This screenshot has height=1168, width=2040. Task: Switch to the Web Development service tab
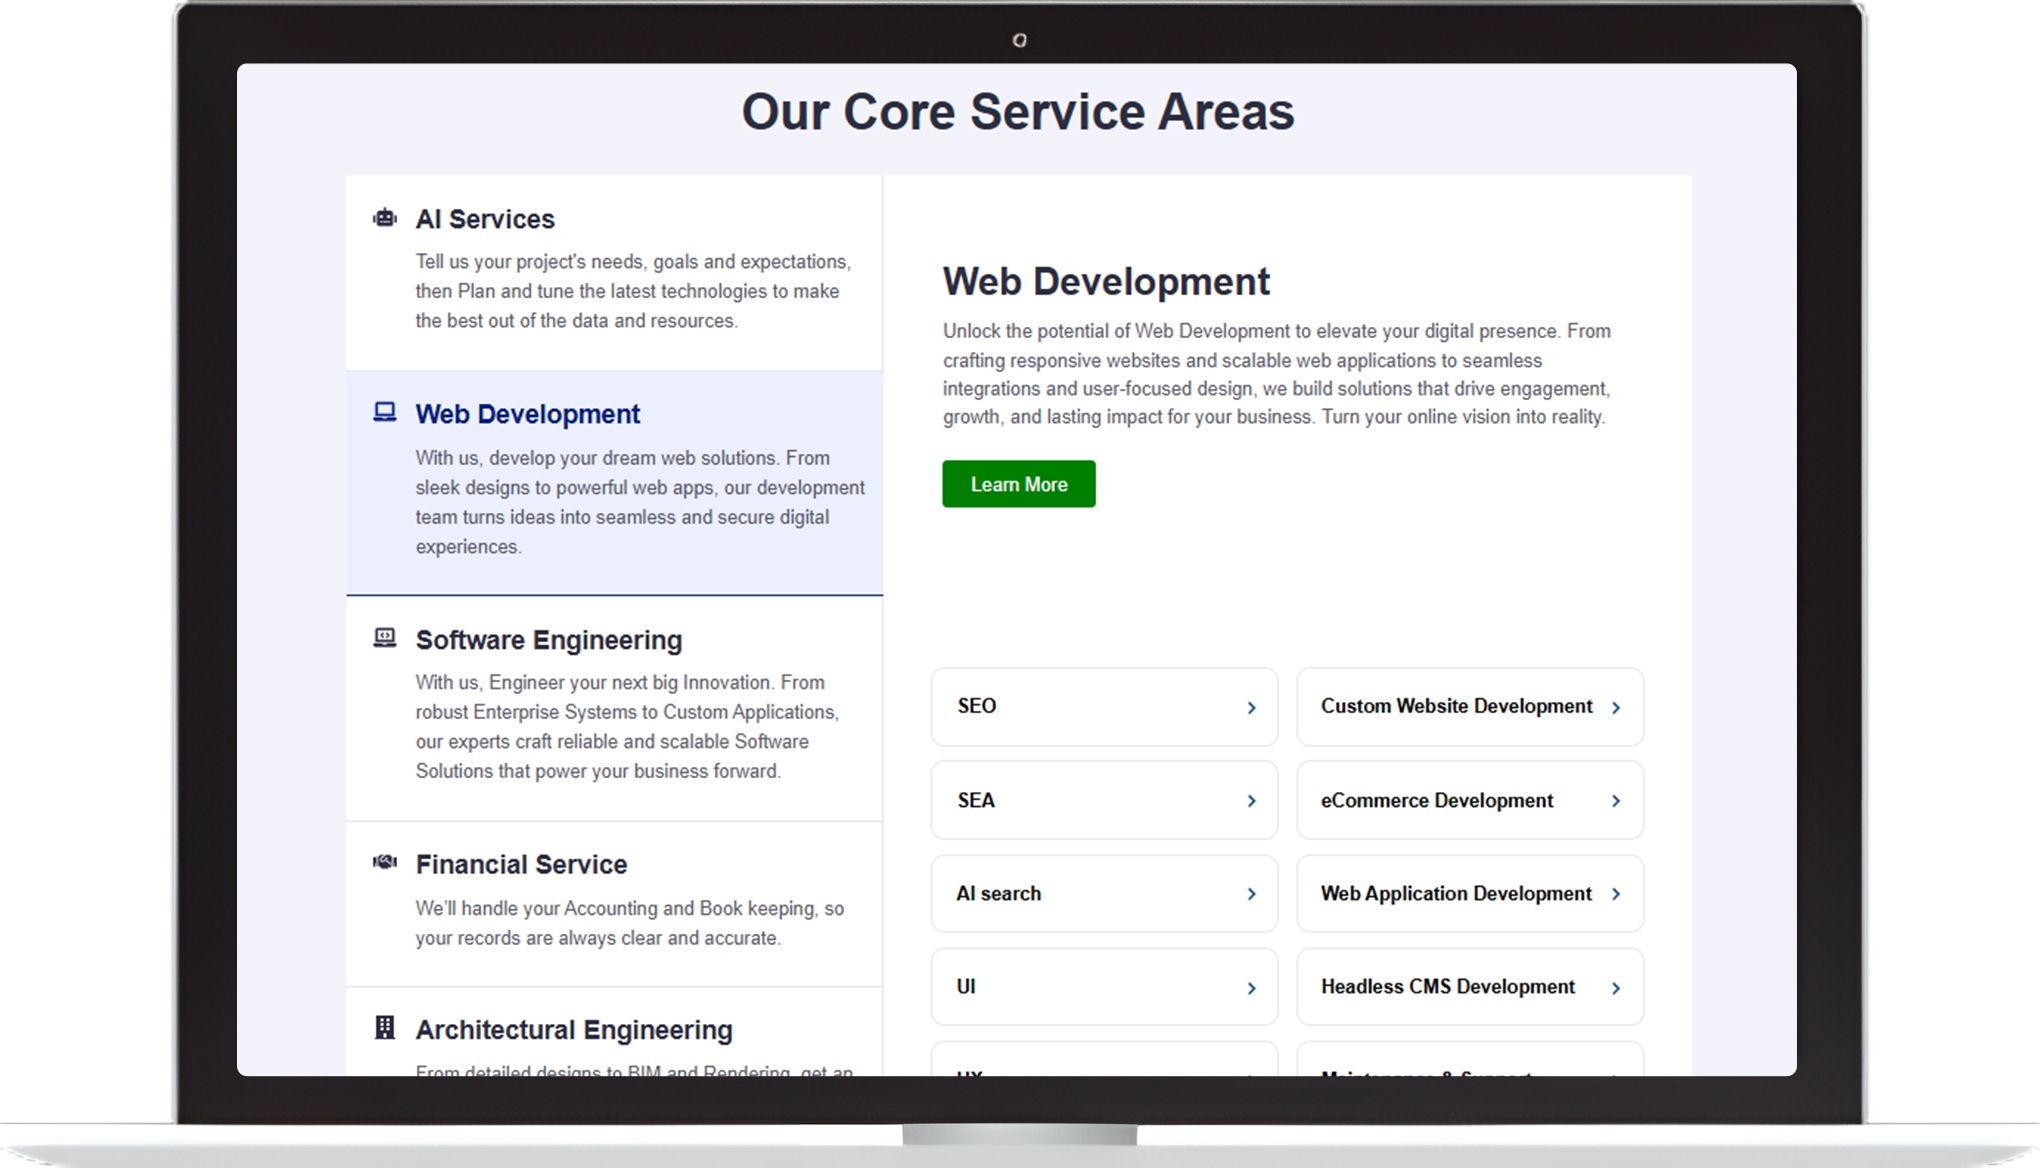[614, 483]
